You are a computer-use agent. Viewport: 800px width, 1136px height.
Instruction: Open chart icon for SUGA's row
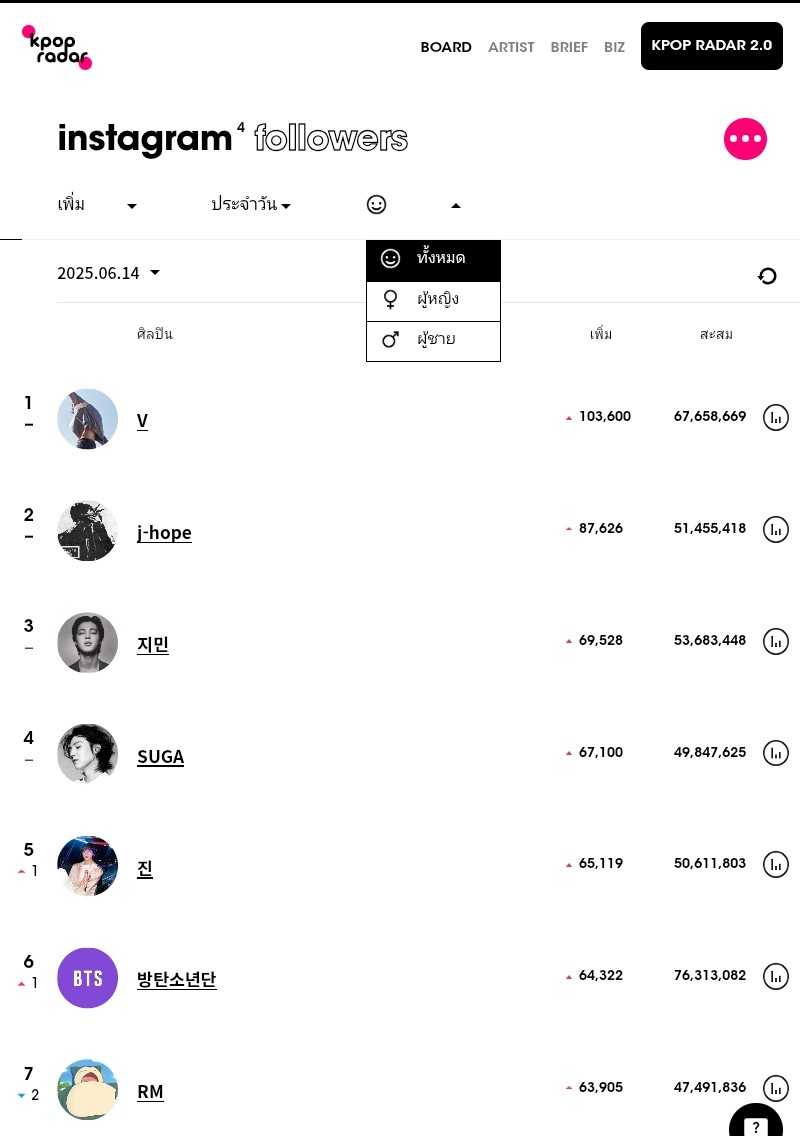[775, 753]
